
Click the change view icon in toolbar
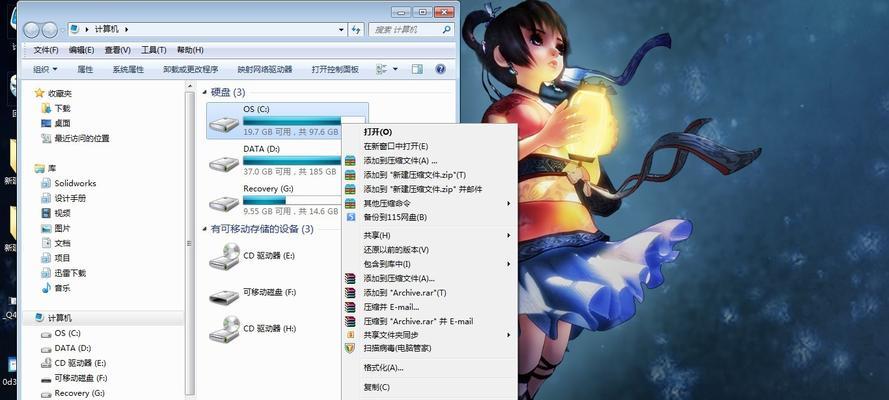click(x=382, y=69)
